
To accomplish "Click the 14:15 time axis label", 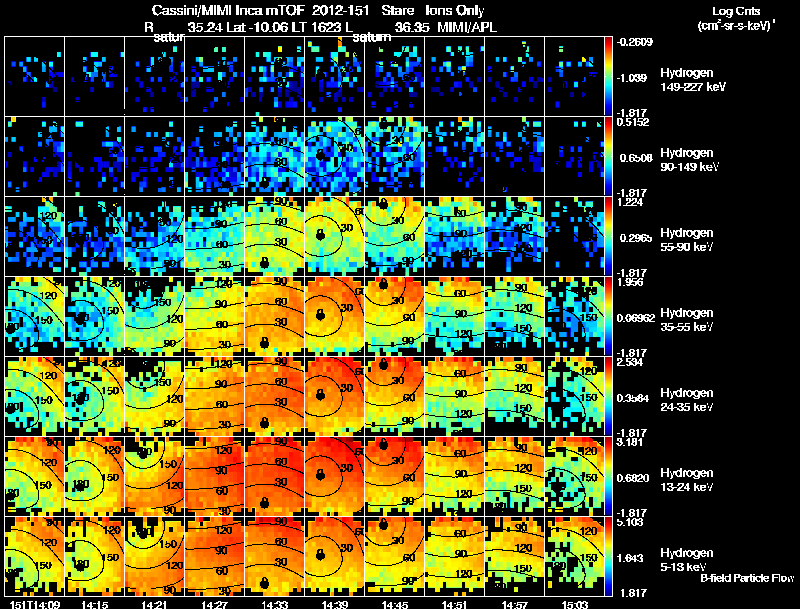I will tap(94, 605).
